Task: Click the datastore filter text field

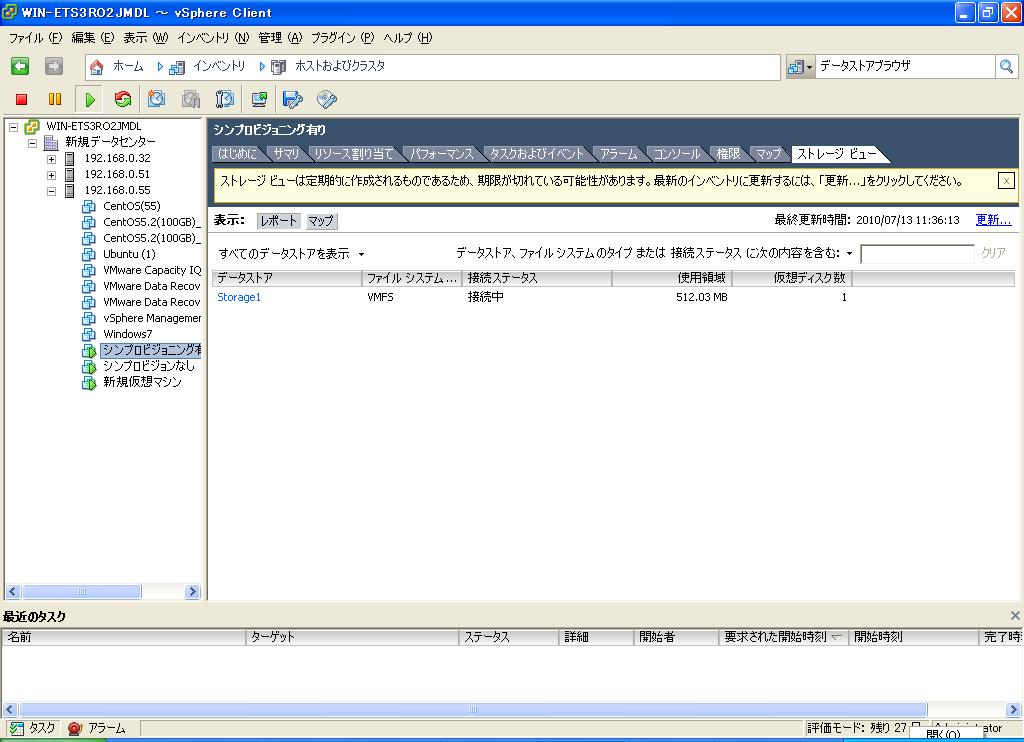Action: click(x=917, y=253)
